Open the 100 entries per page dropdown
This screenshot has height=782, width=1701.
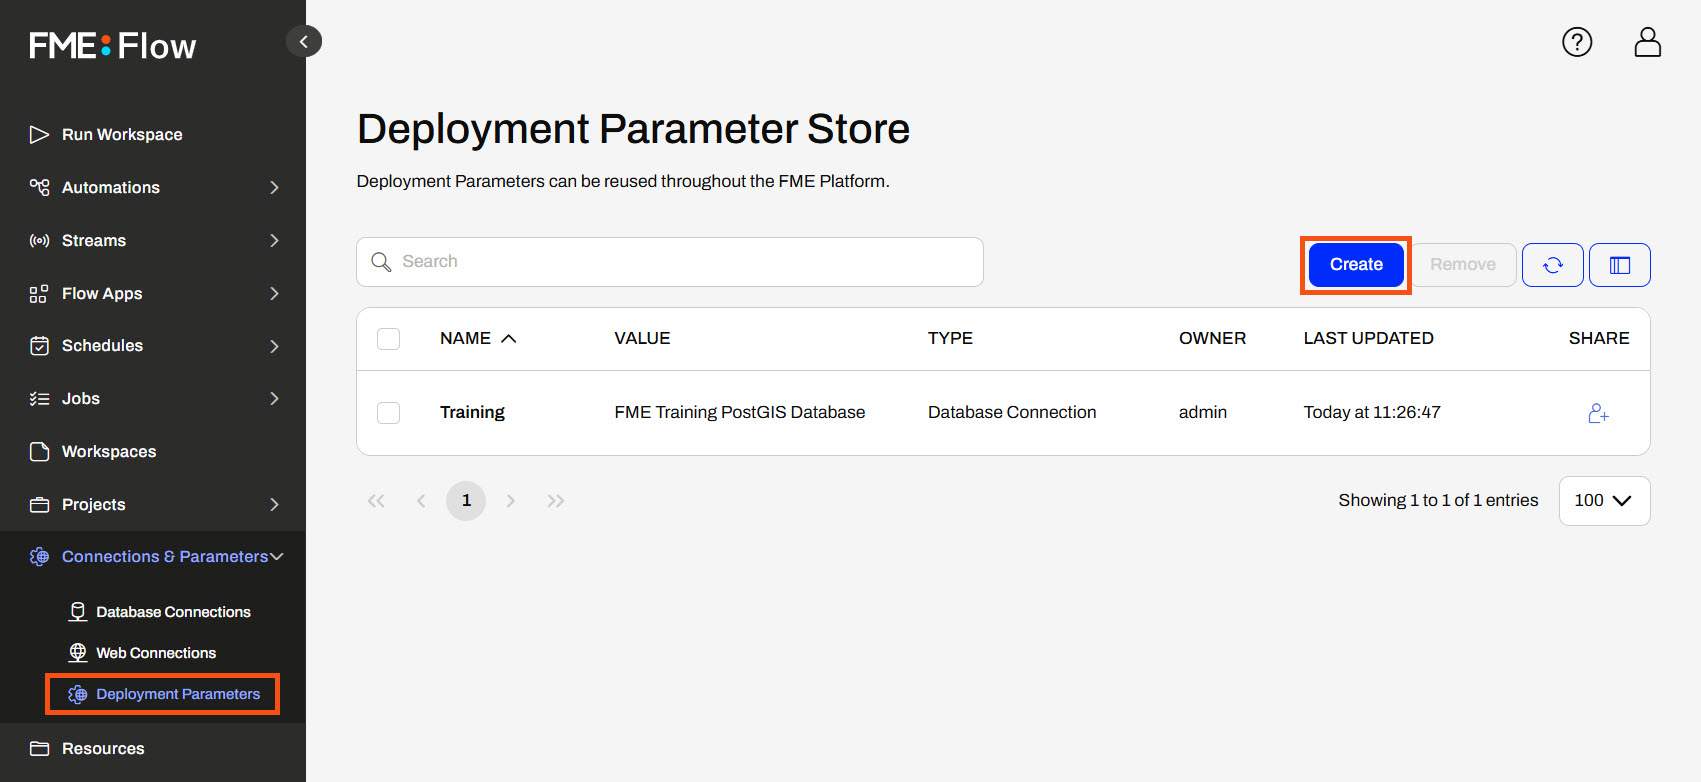click(x=1603, y=501)
